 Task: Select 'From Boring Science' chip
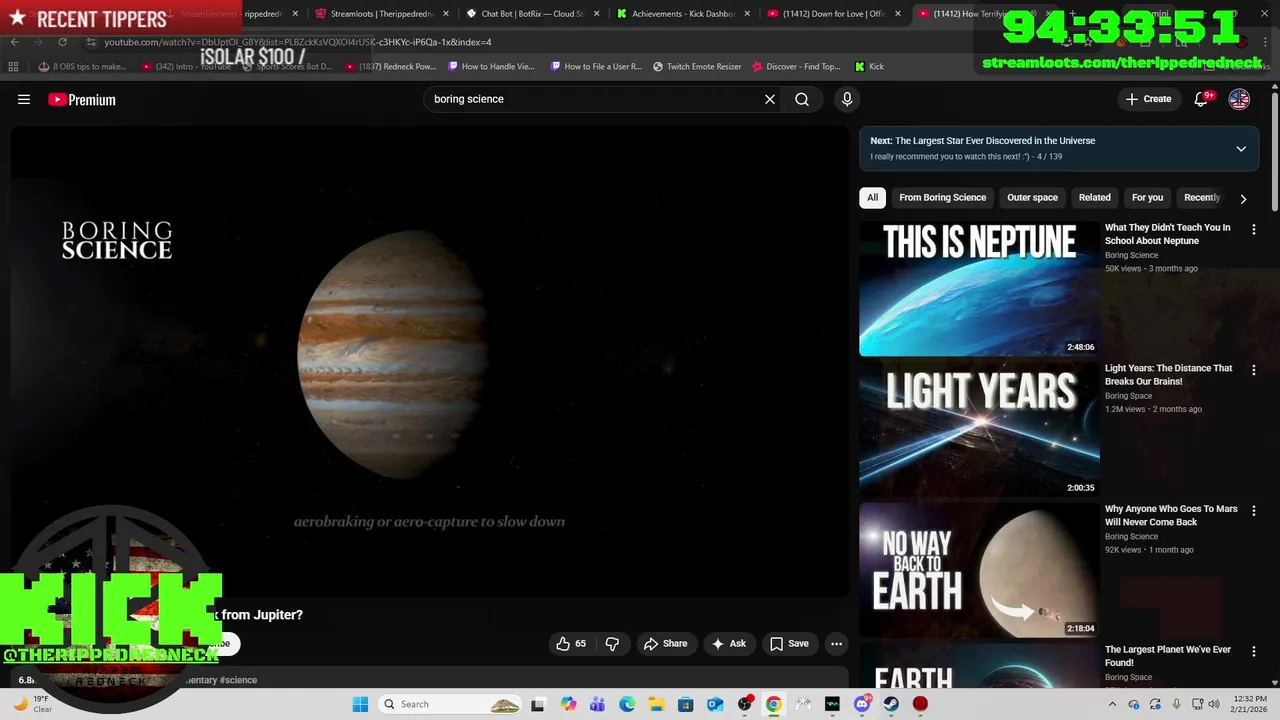(x=942, y=198)
